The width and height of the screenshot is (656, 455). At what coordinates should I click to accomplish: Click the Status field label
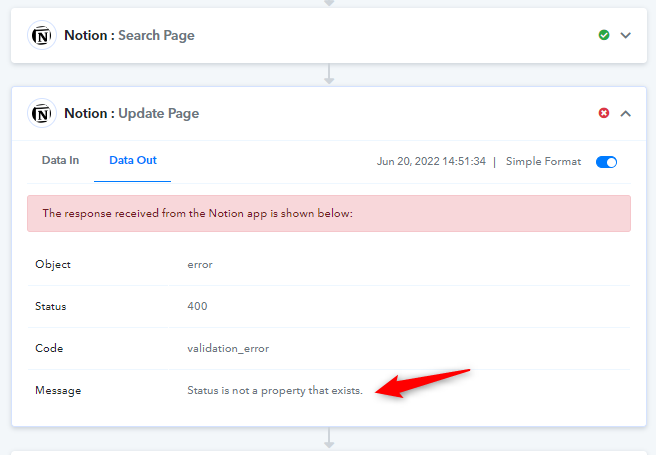click(51, 307)
